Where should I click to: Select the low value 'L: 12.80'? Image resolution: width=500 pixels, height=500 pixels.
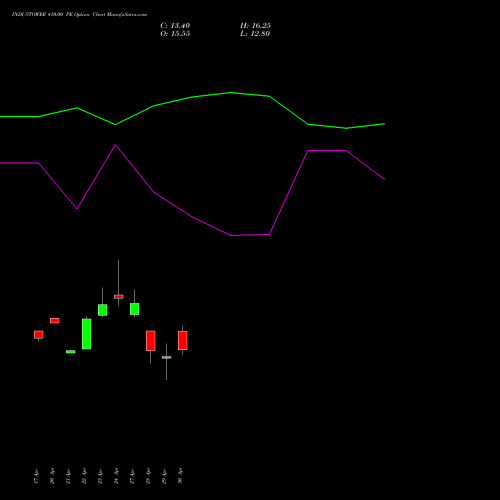pyautogui.click(x=255, y=34)
